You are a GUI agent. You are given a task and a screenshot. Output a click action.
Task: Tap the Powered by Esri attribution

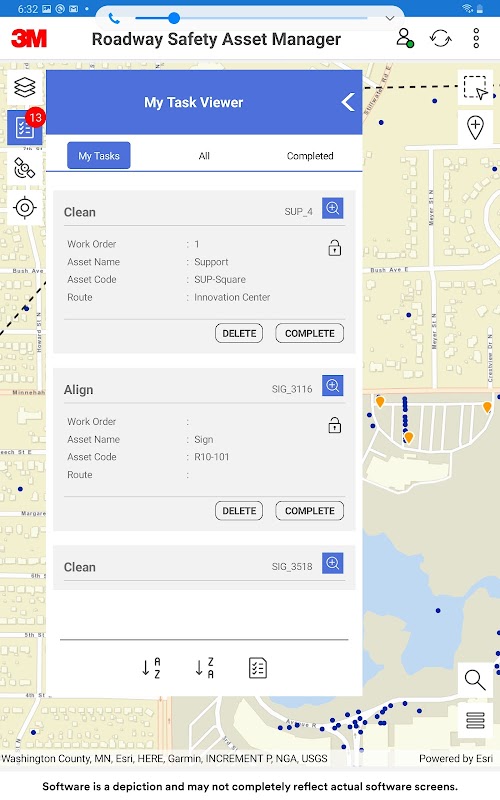tap(456, 759)
